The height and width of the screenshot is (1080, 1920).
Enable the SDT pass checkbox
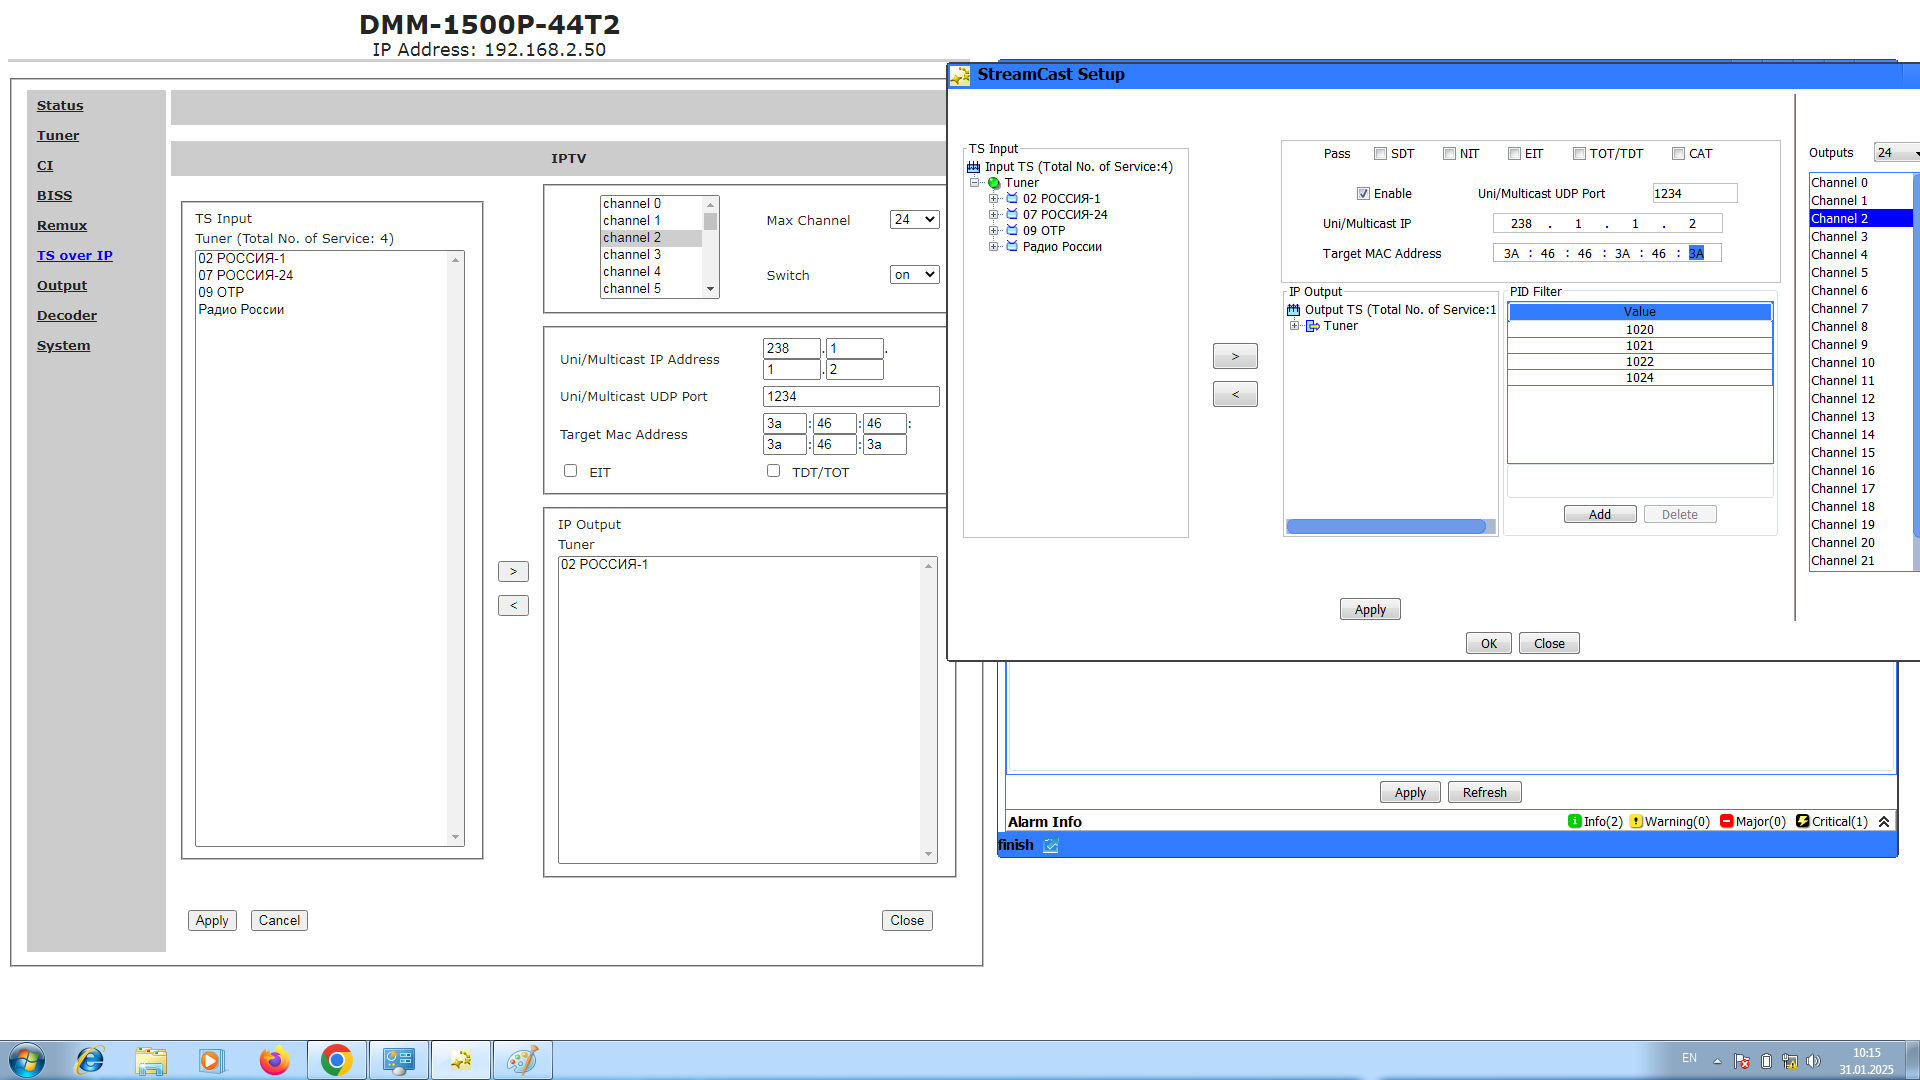pyautogui.click(x=1380, y=154)
